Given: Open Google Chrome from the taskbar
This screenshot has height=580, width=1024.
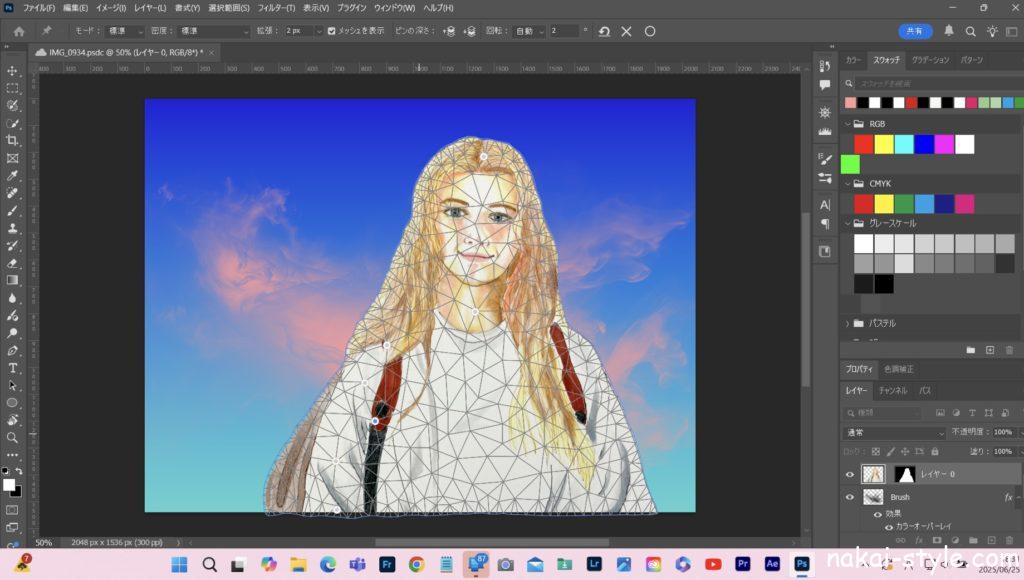Looking at the screenshot, I should point(416,564).
